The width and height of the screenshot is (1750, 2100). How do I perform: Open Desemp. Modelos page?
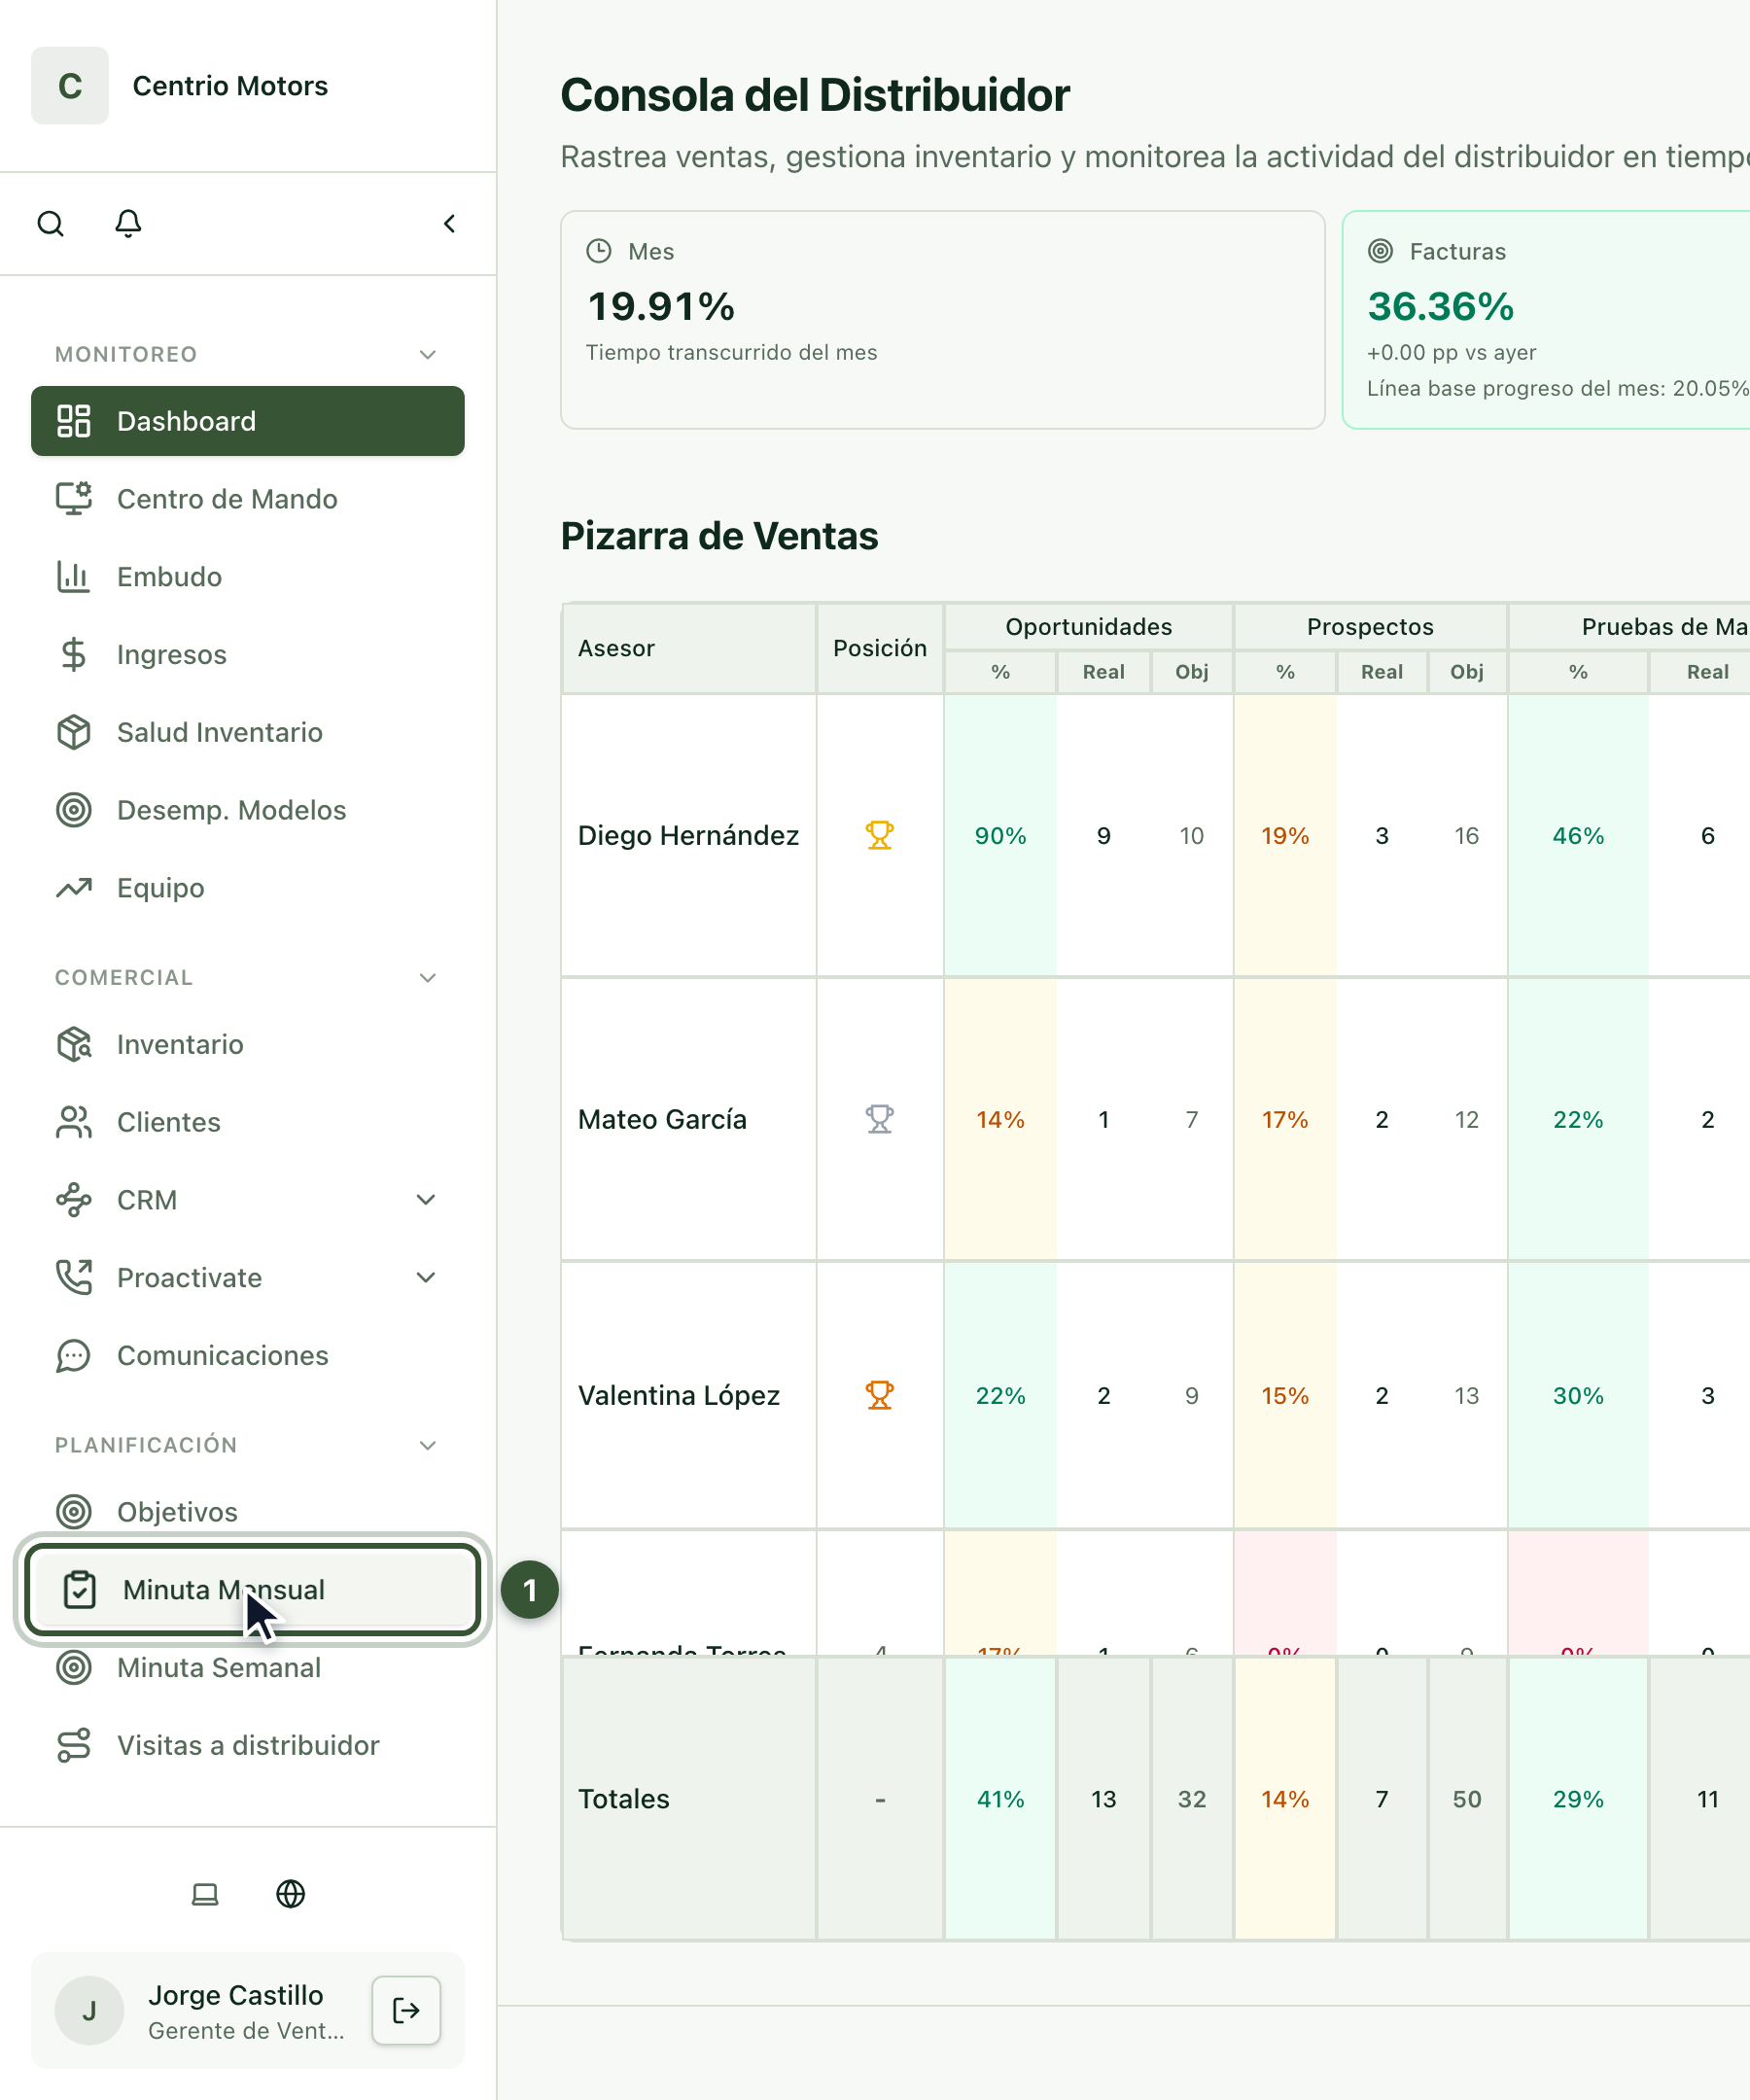click(x=248, y=810)
